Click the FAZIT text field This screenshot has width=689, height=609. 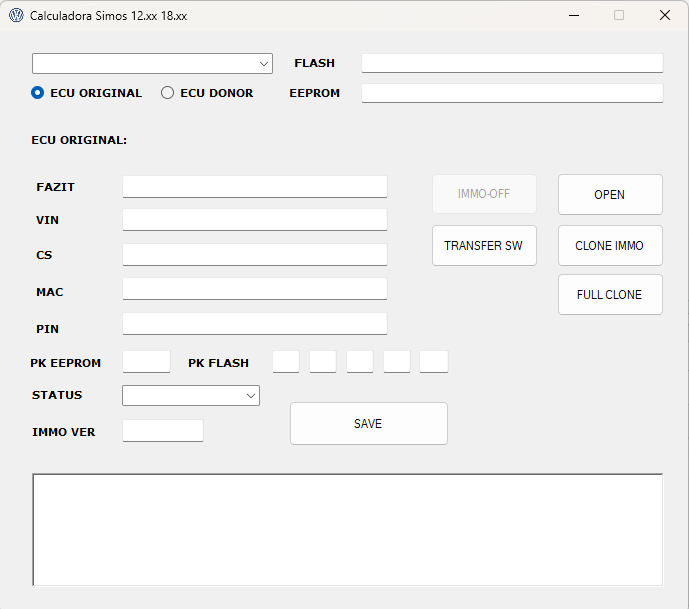click(254, 187)
